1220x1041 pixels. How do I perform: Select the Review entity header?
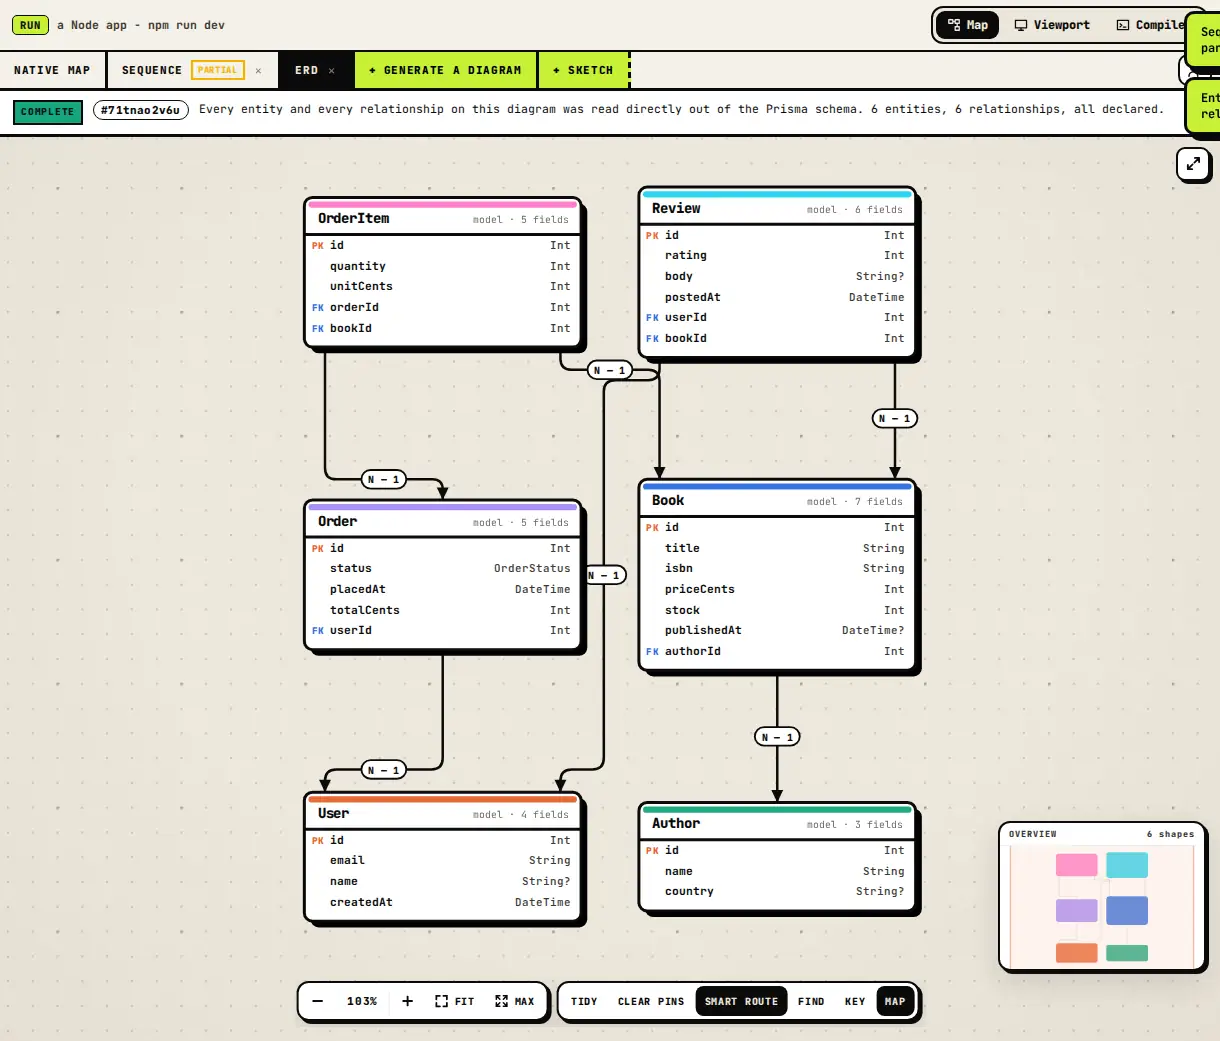click(777, 209)
